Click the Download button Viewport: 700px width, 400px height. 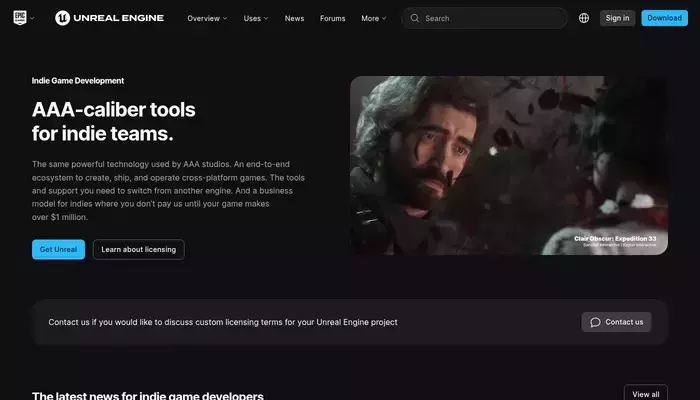click(x=664, y=18)
